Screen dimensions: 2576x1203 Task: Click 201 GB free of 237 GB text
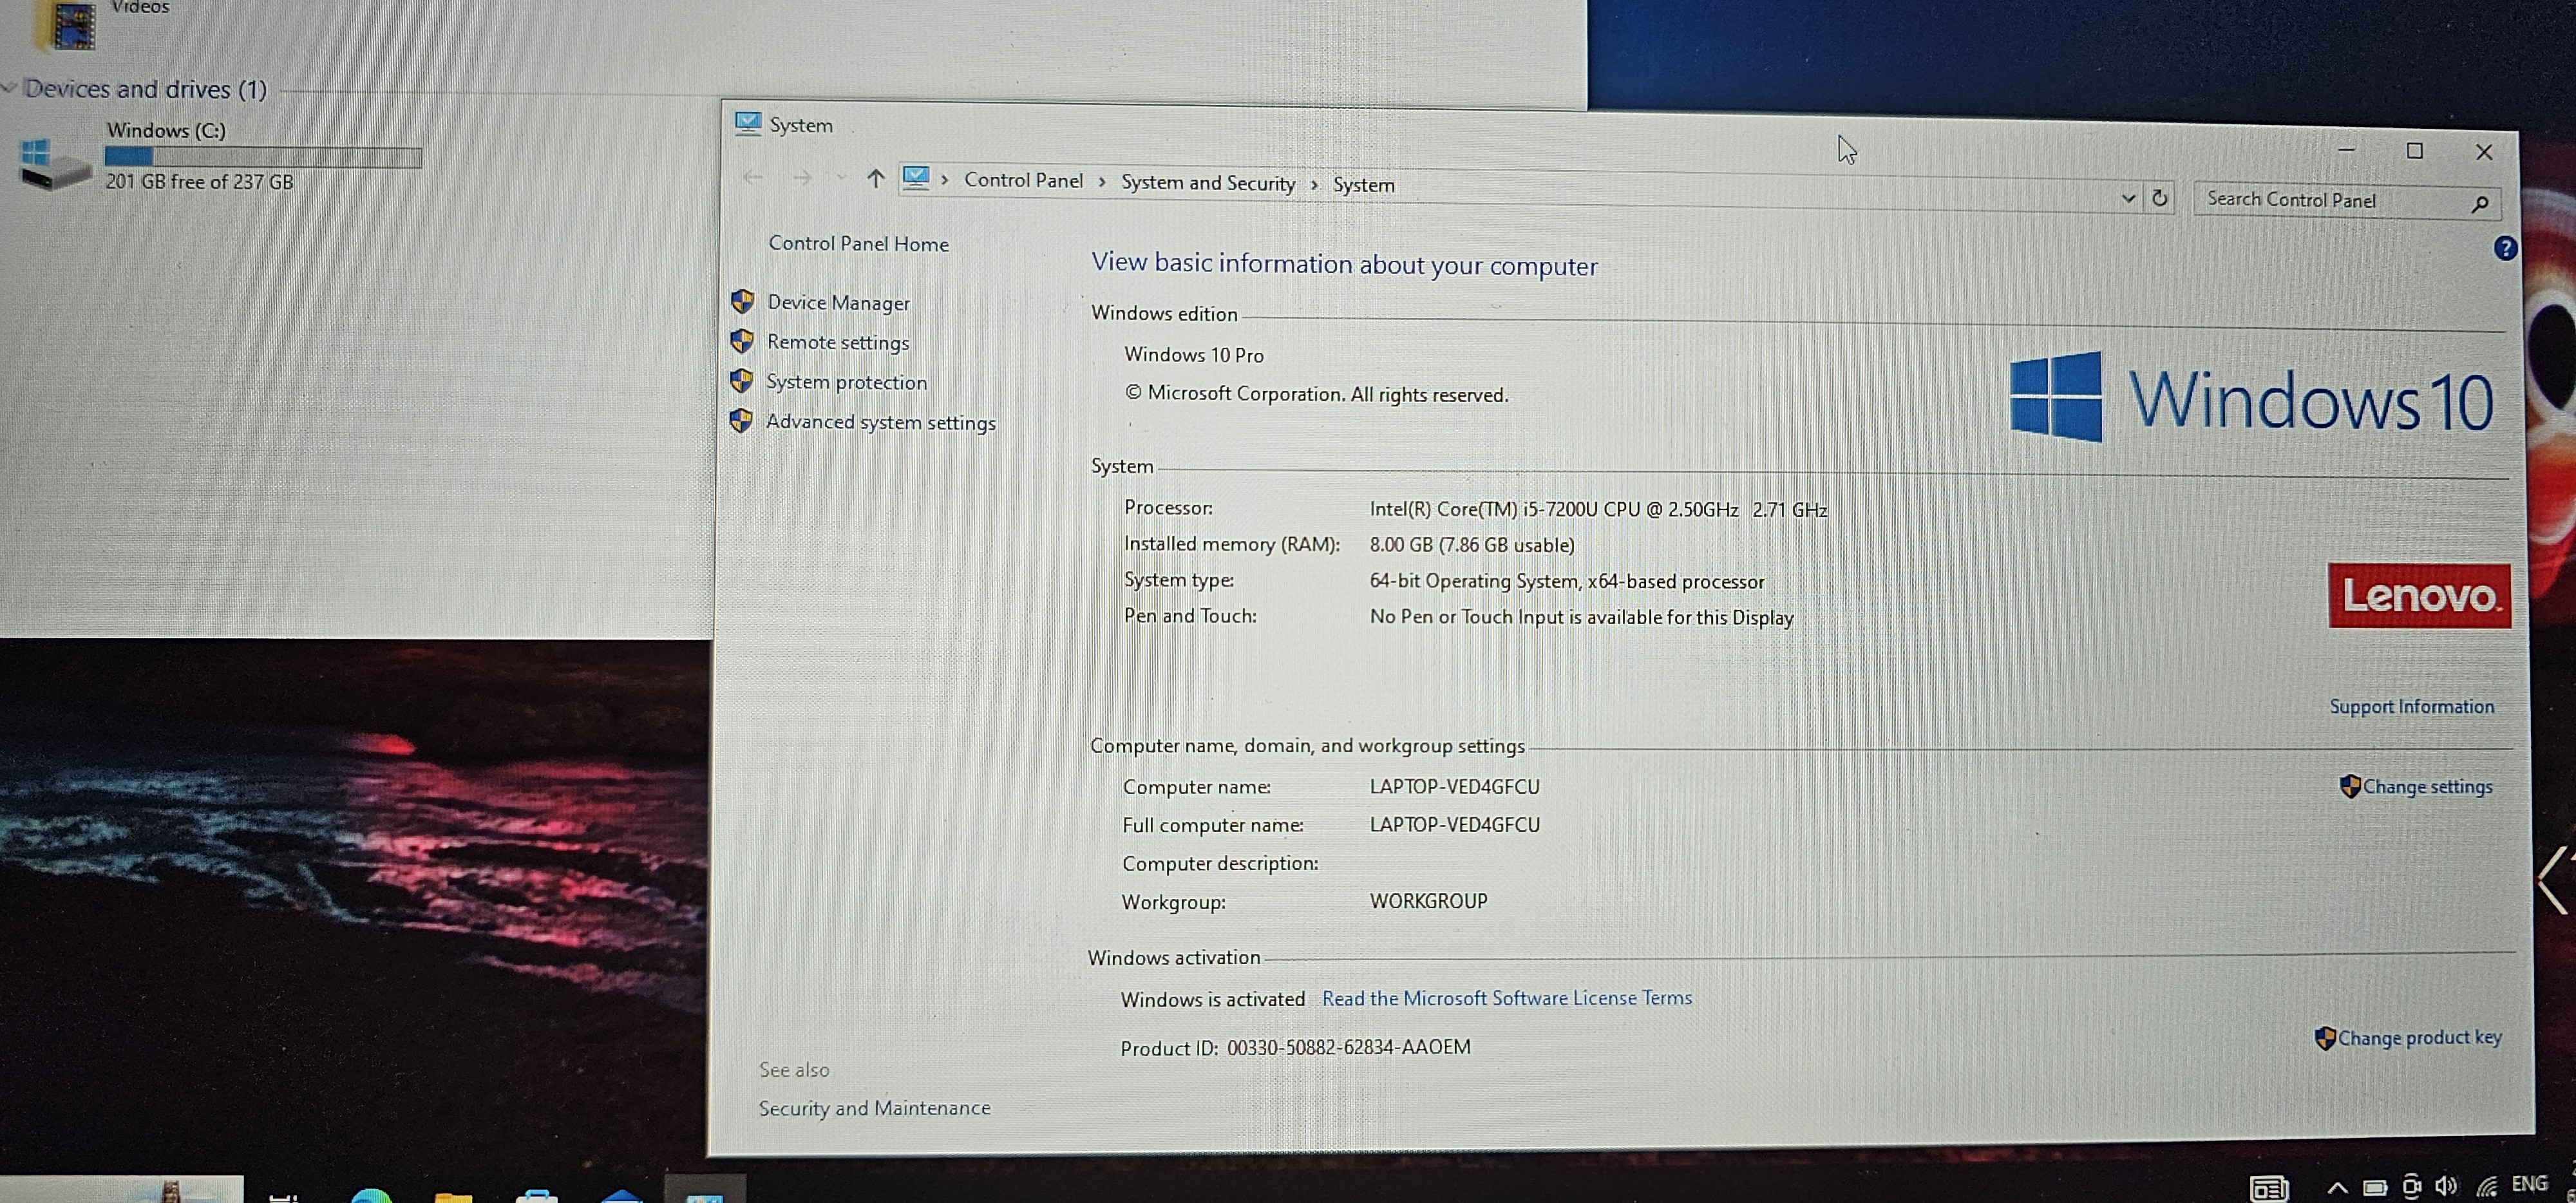(199, 182)
